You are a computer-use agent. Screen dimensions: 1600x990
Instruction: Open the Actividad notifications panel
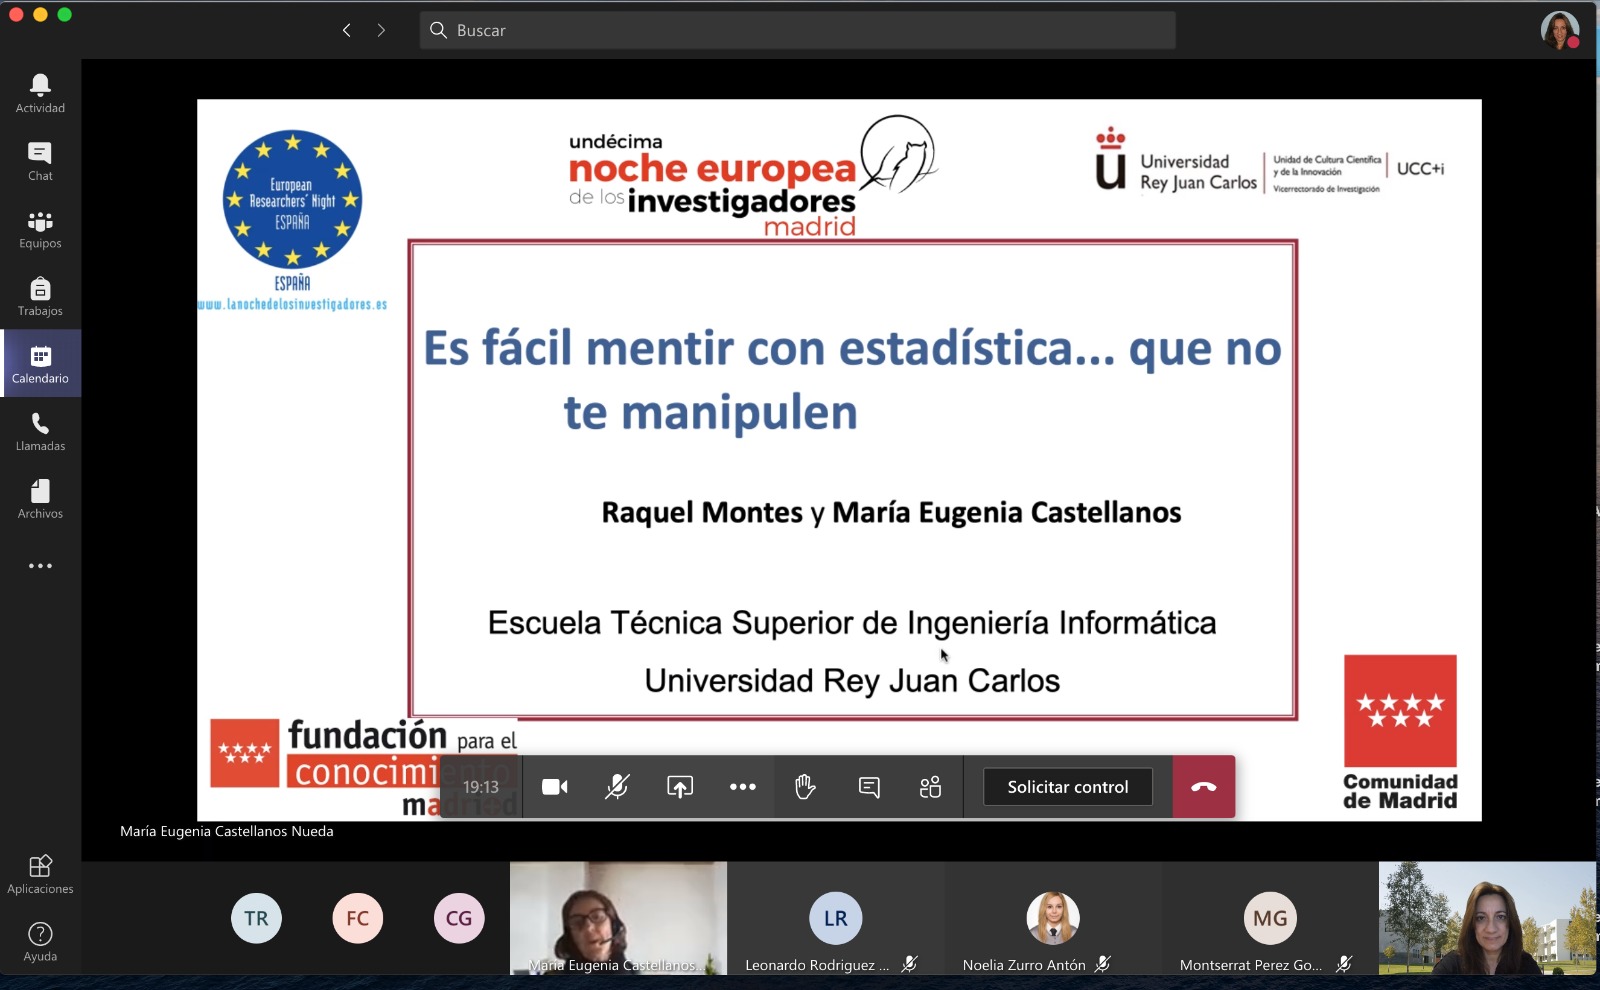click(40, 94)
